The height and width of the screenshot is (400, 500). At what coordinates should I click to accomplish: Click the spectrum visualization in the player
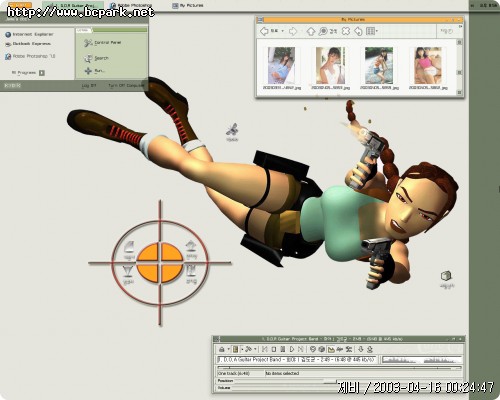(x=421, y=360)
